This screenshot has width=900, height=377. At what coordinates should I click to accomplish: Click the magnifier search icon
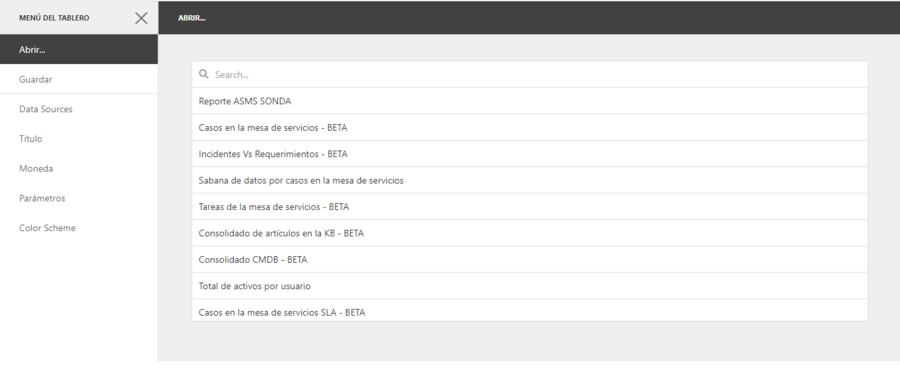coord(203,74)
